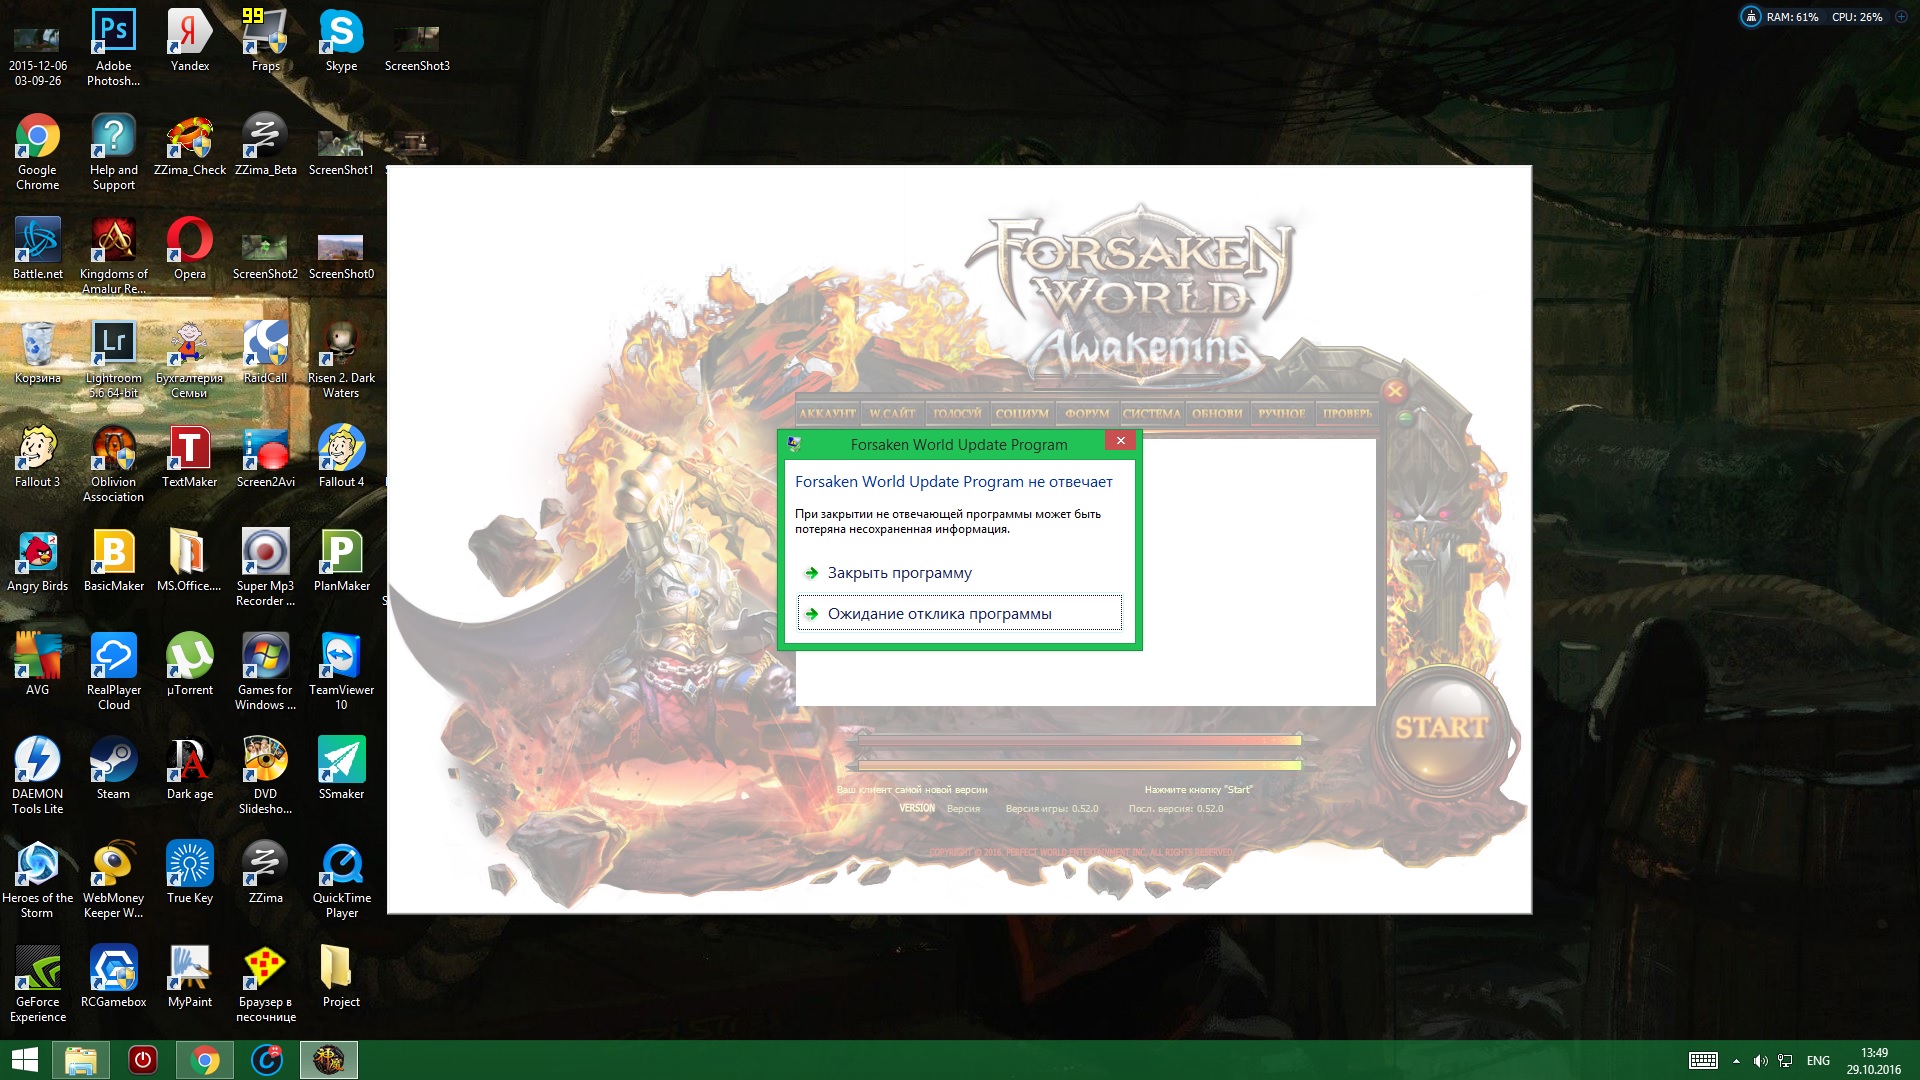Click the orange launcher close X icon
Image resolution: width=1920 pixels, height=1080 pixels.
(x=1395, y=391)
